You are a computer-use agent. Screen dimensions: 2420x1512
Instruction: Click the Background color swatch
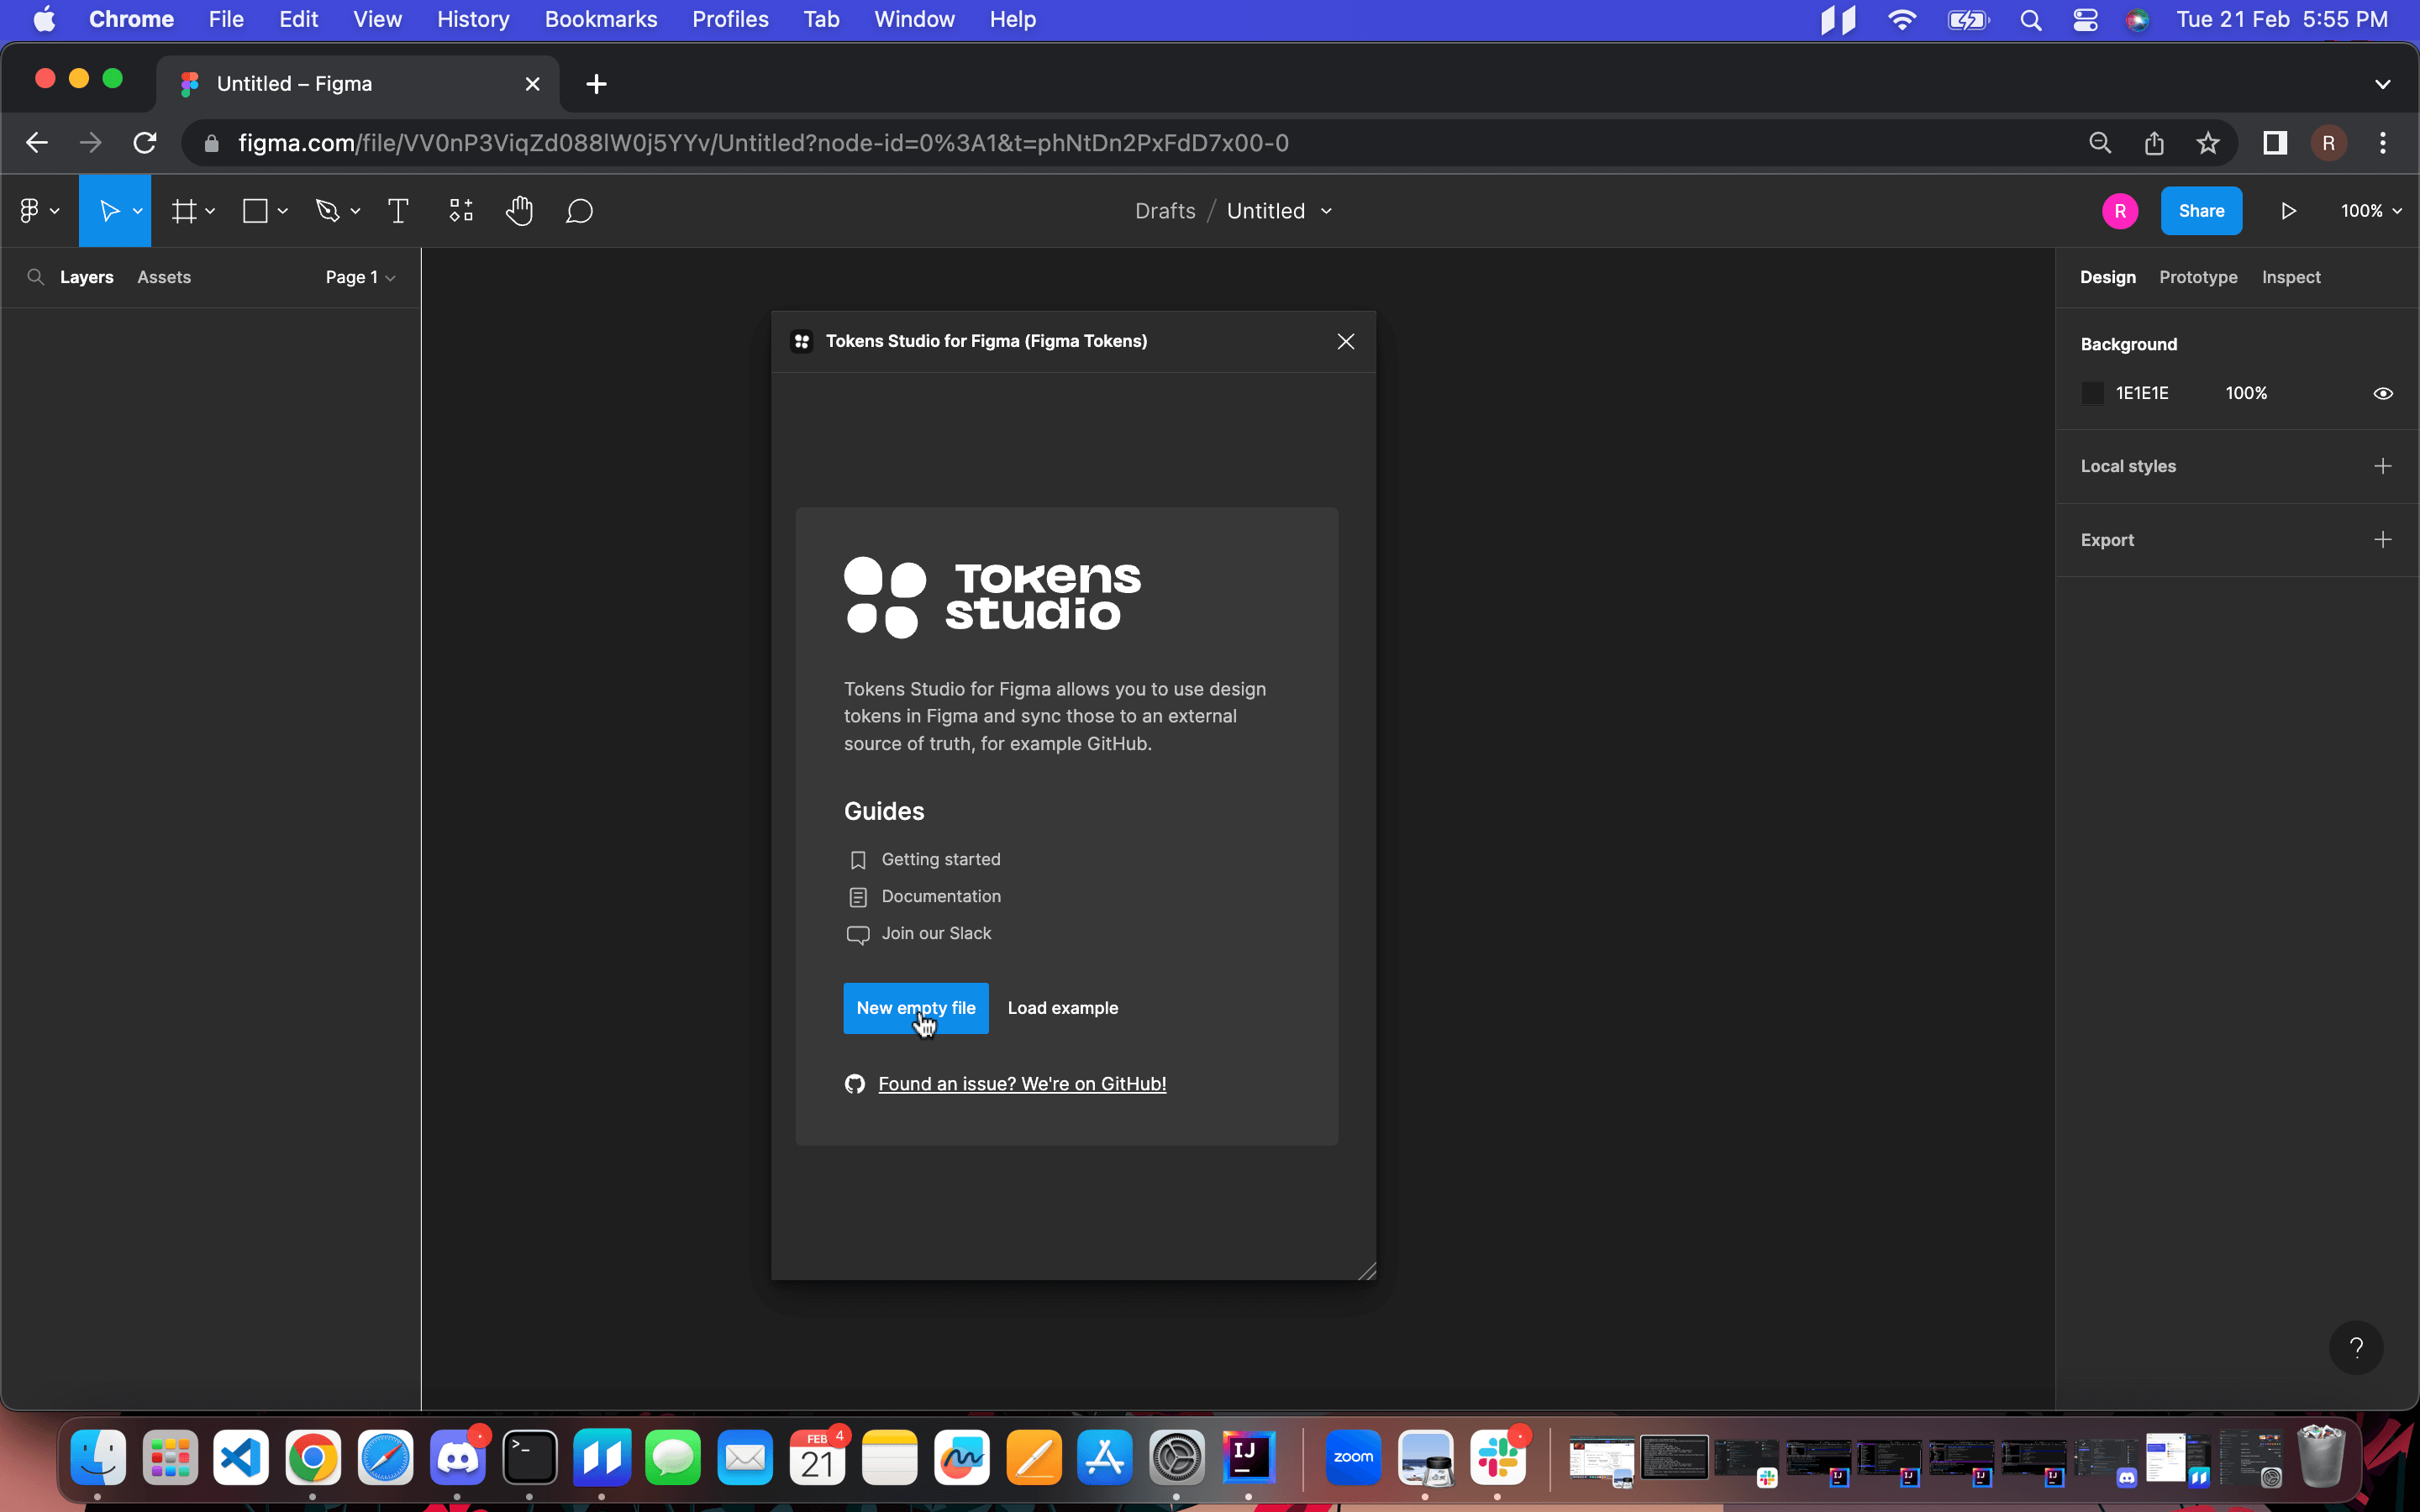click(2093, 393)
